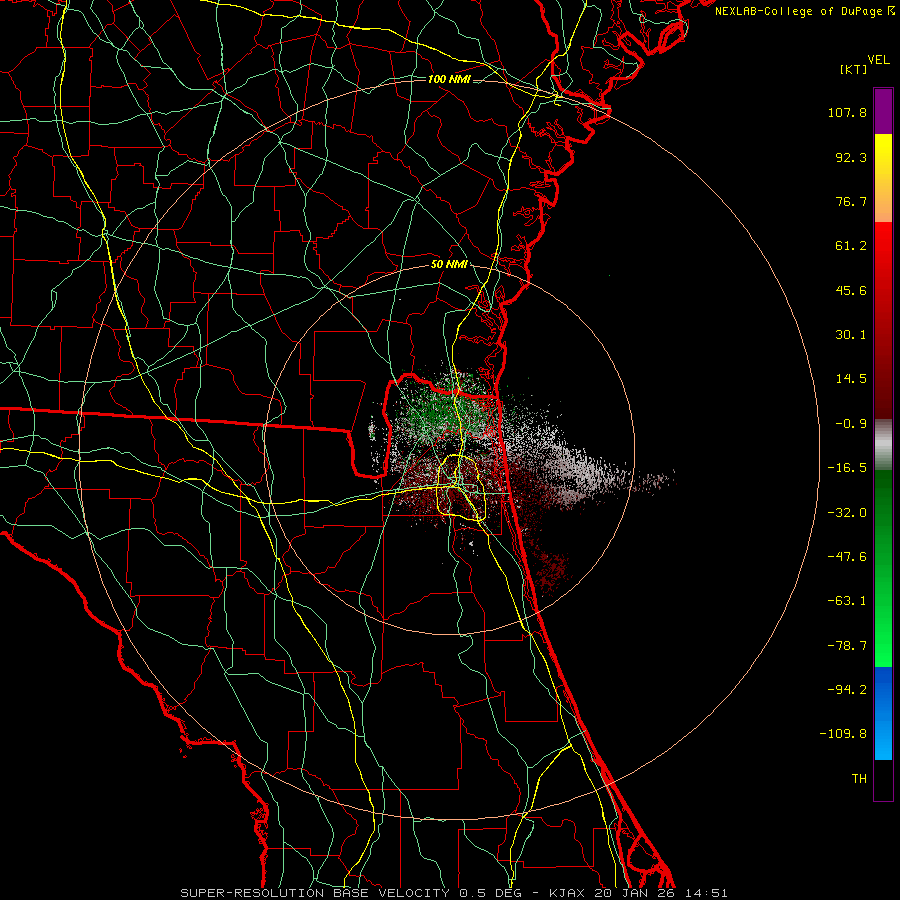Select the -78.7 legend value
This screenshot has height=900, width=900.
click(847, 646)
